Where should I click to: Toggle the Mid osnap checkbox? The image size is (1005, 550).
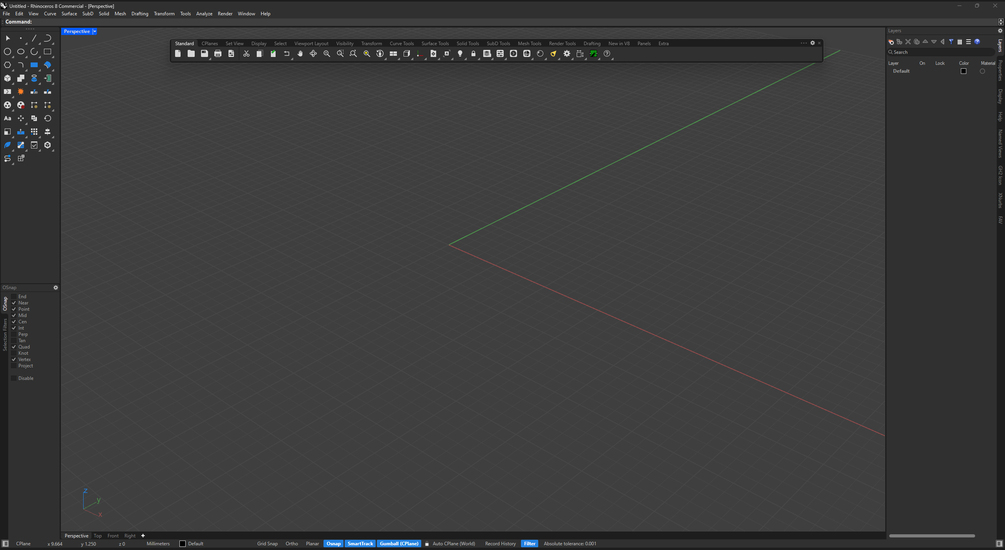pos(14,315)
